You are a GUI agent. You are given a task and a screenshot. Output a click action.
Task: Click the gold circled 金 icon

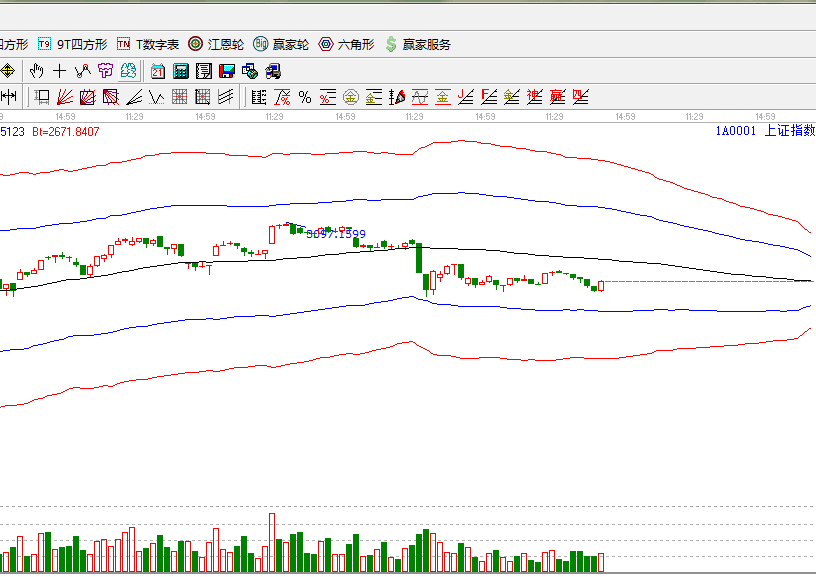[351, 97]
